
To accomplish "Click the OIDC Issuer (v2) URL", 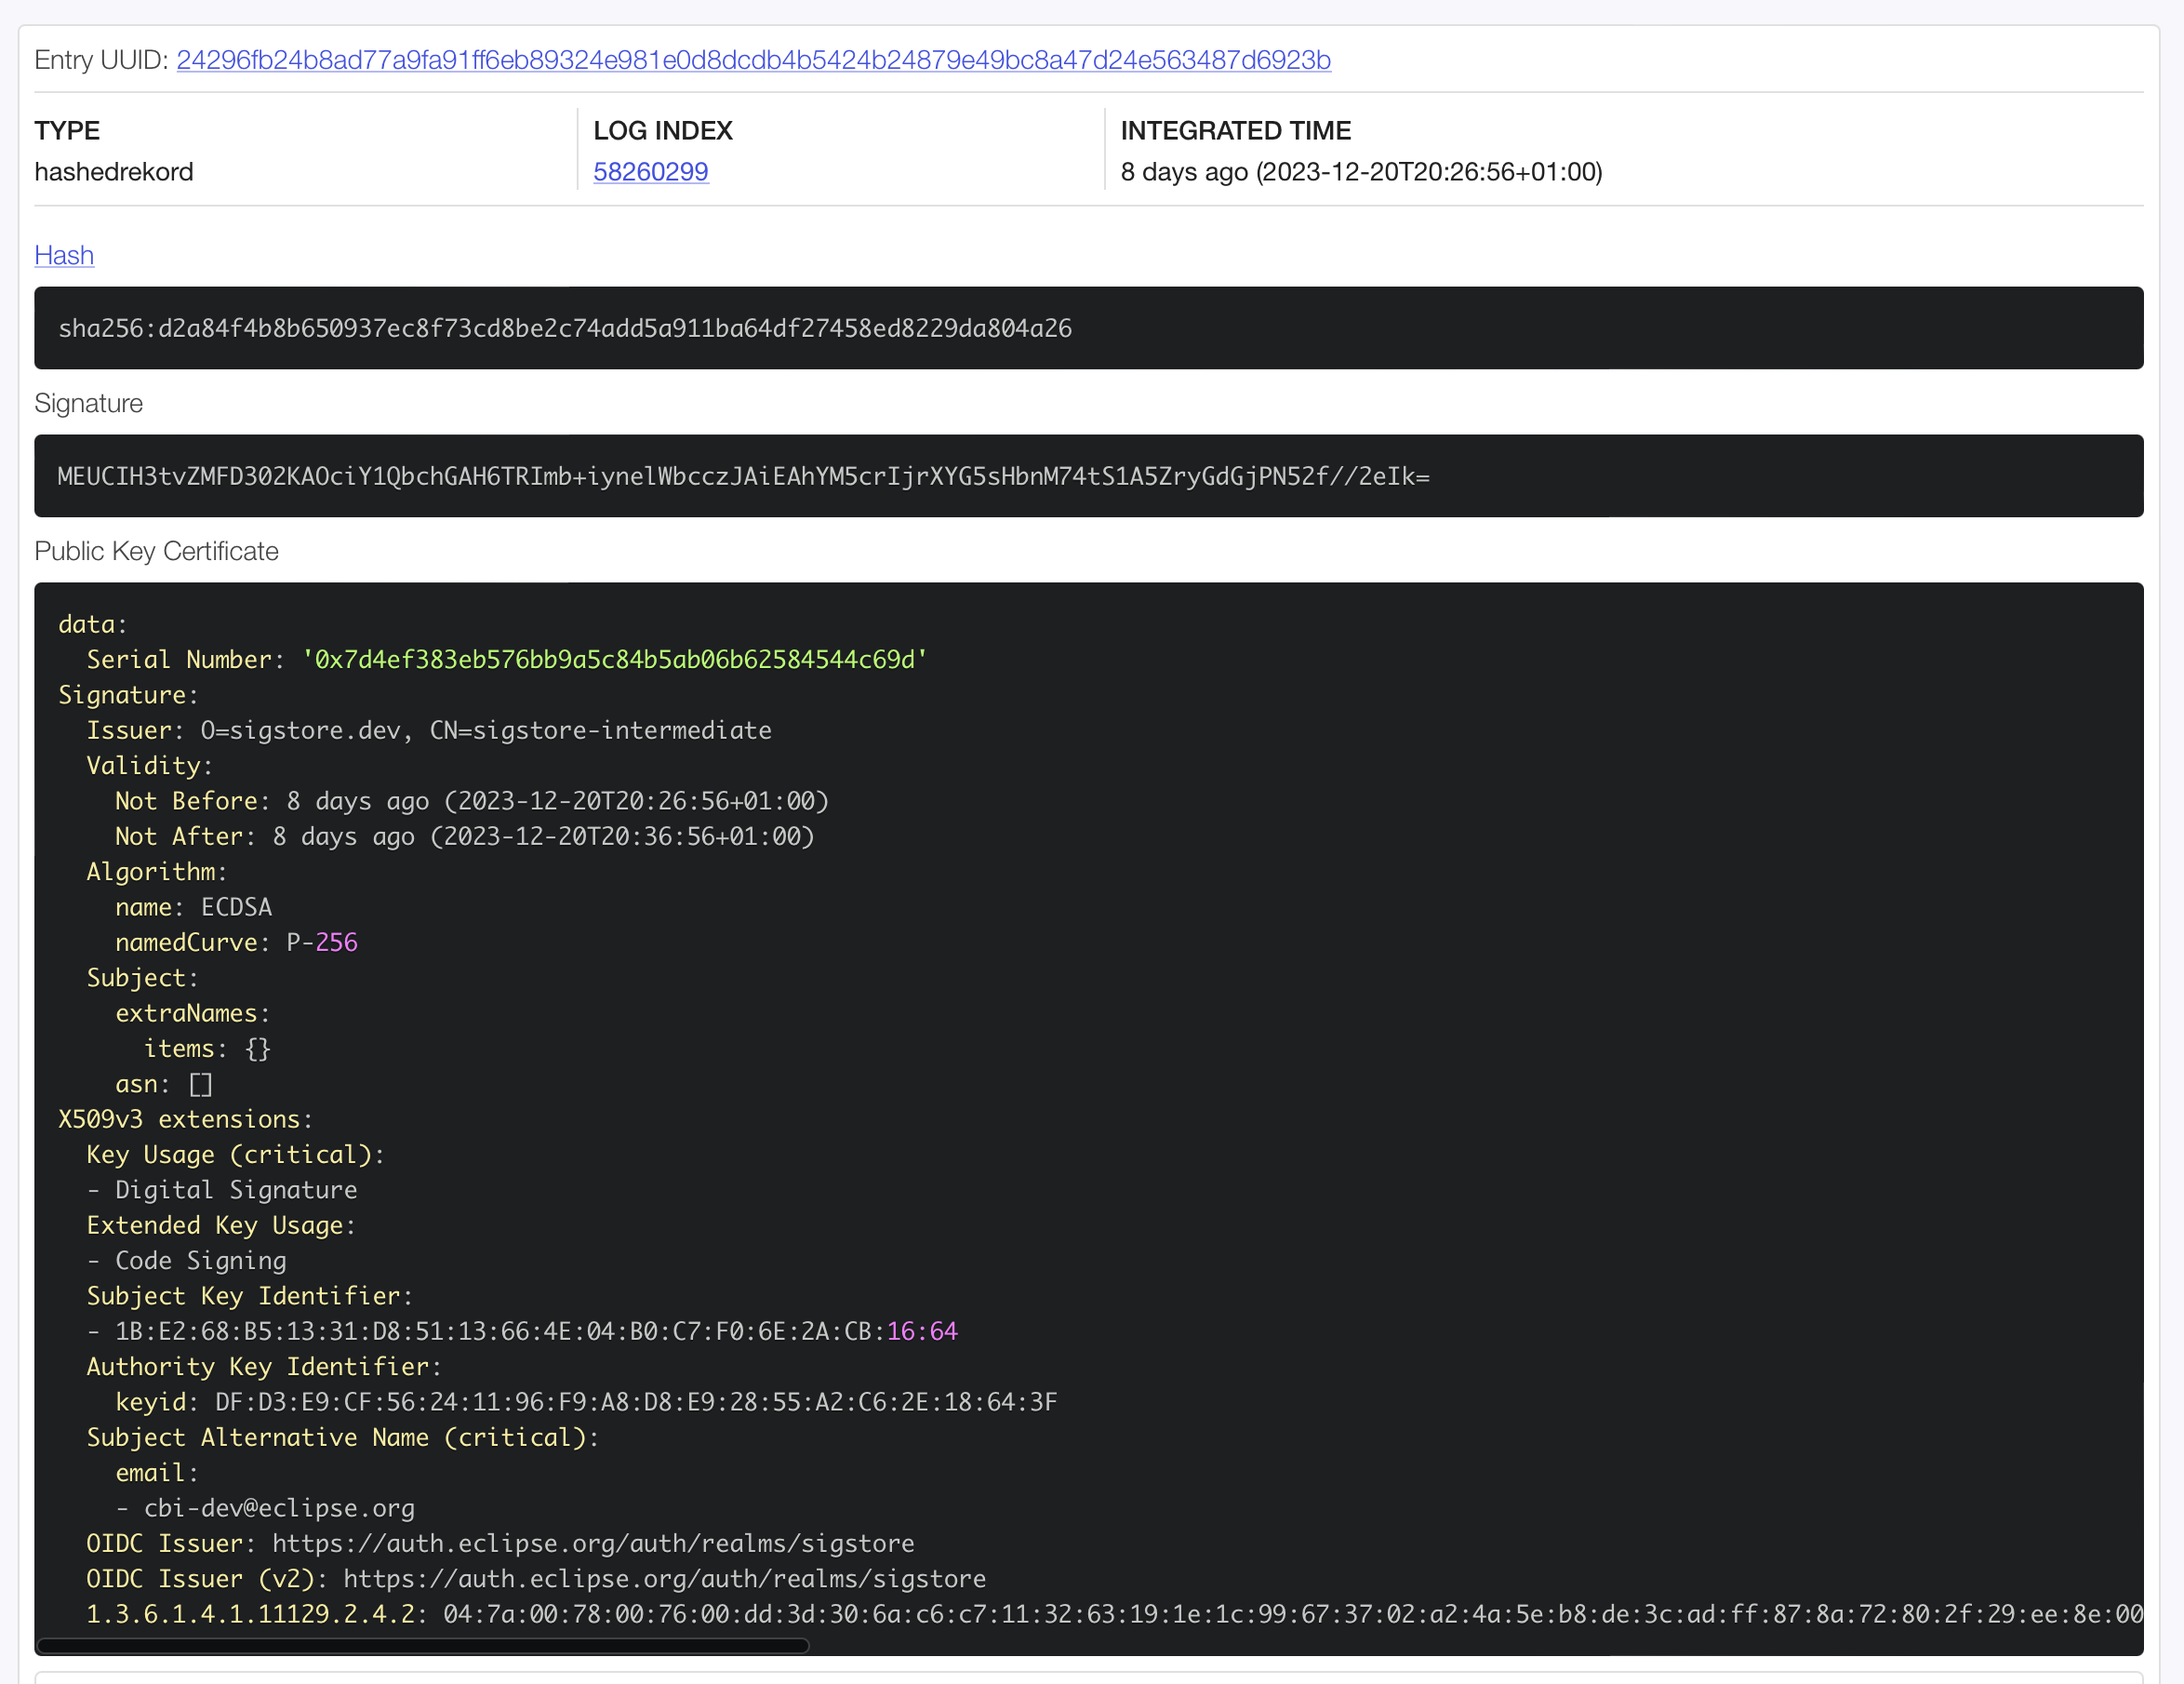I will pos(664,1579).
